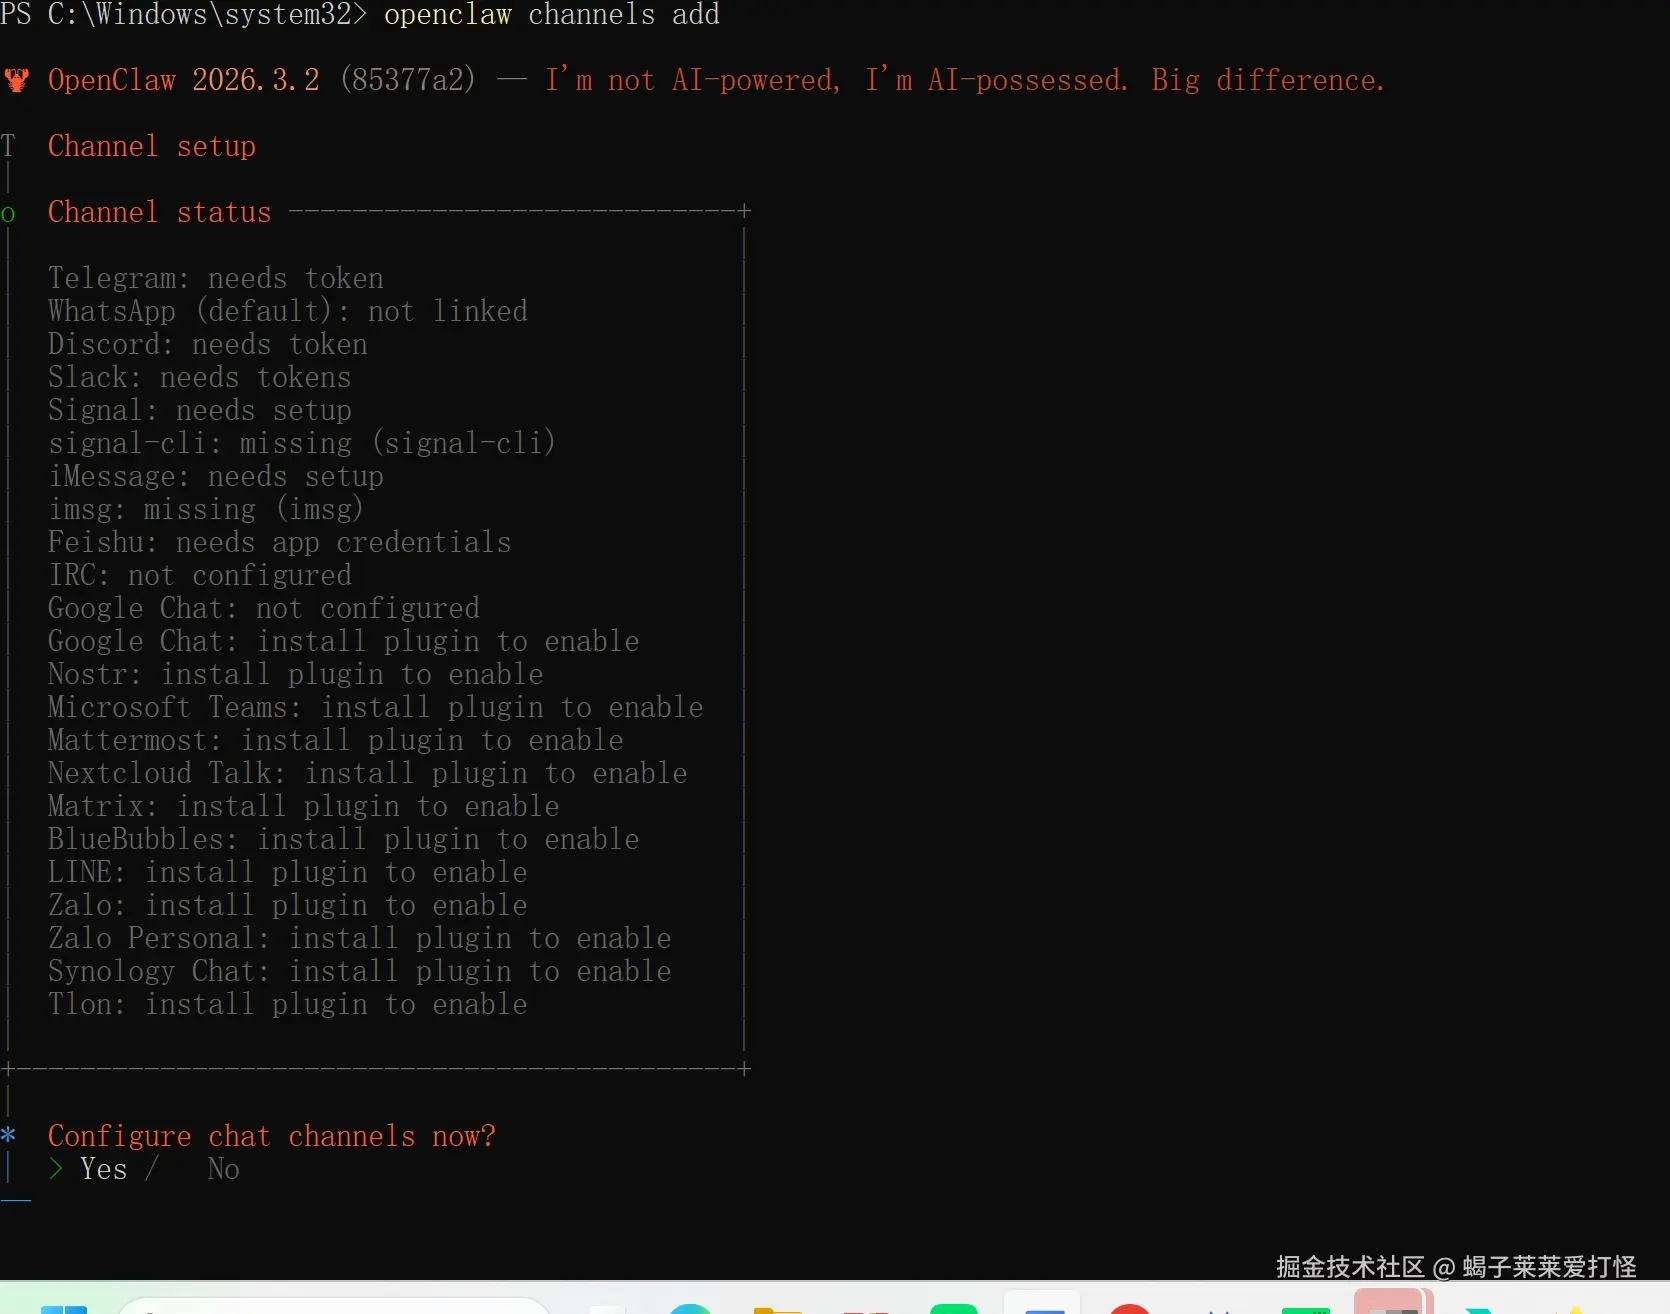The width and height of the screenshot is (1670, 1314).
Task: Click 'Slack: needs tokens' line
Action: point(200,377)
